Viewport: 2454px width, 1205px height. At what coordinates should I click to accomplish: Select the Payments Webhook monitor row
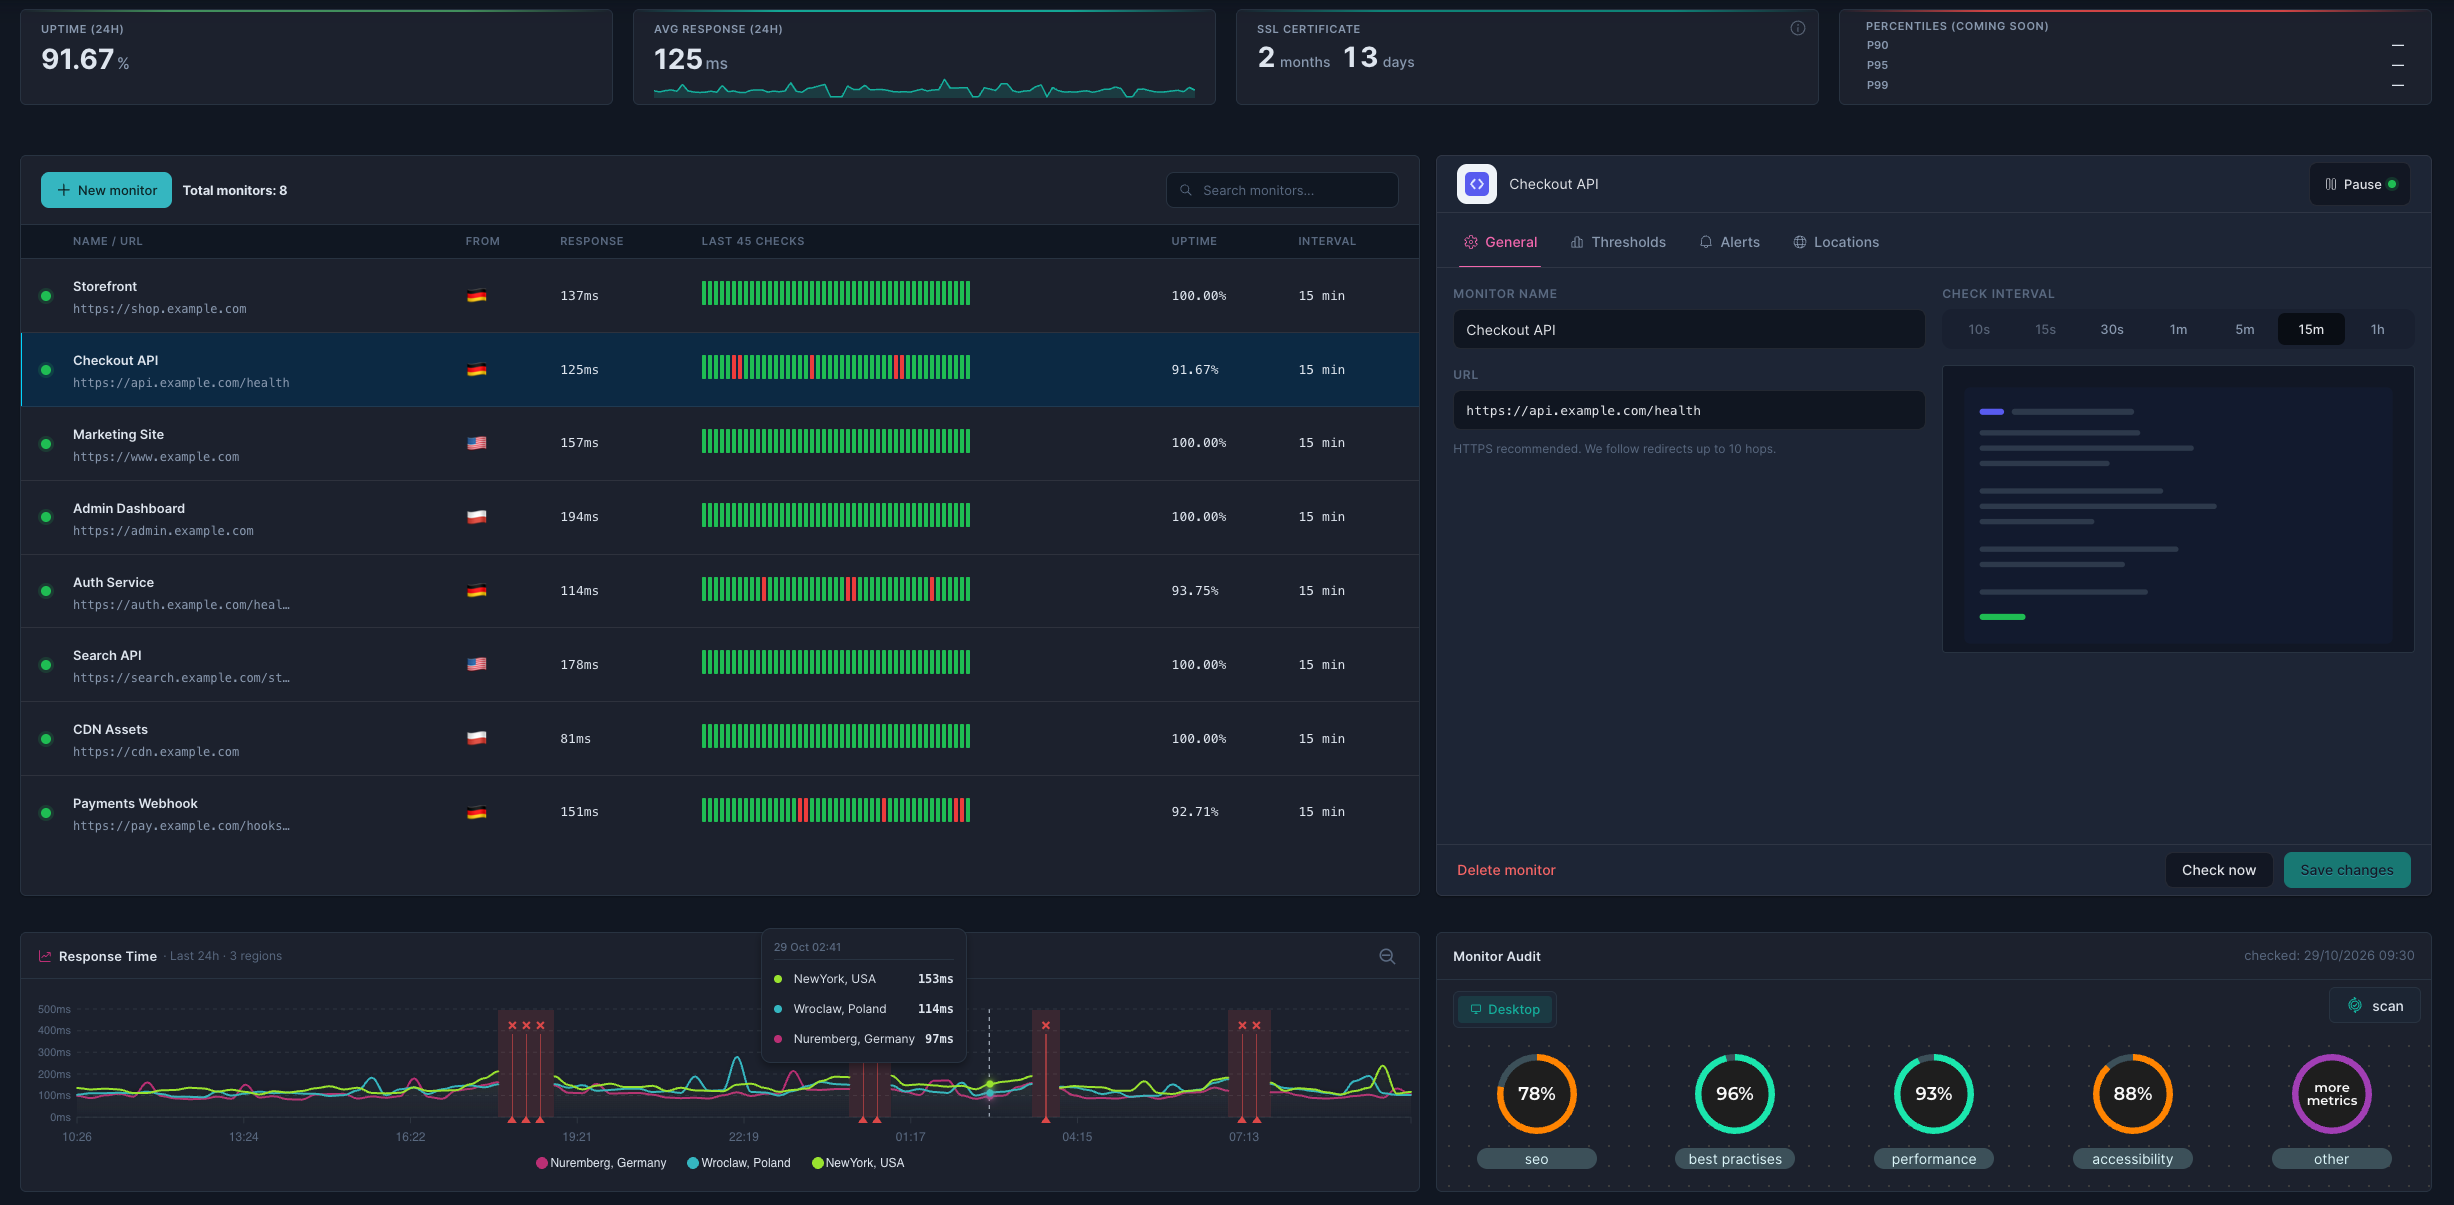pyautogui.click(x=720, y=813)
